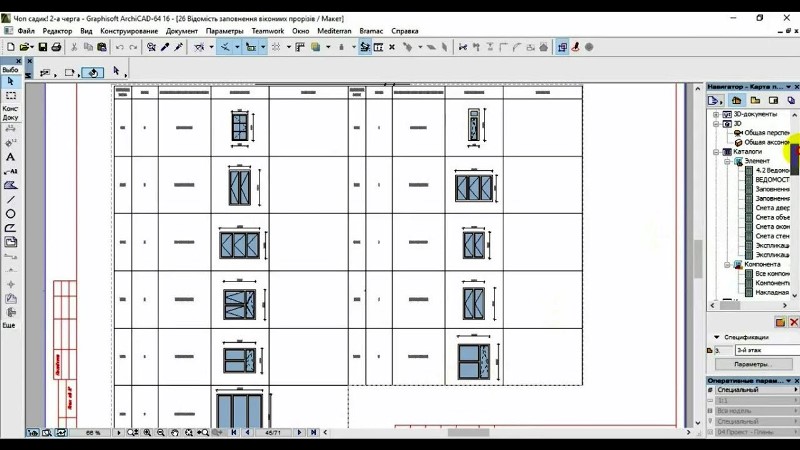The height and width of the screenshot is (450, 800).
Task: Collapse the Спецификации section triangle
Action: coord(716,337)
